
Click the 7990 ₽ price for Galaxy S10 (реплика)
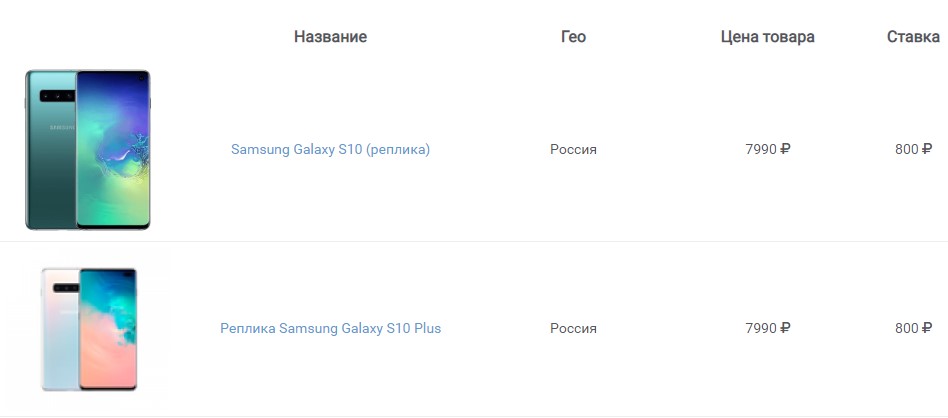click(x=768, y=149)
